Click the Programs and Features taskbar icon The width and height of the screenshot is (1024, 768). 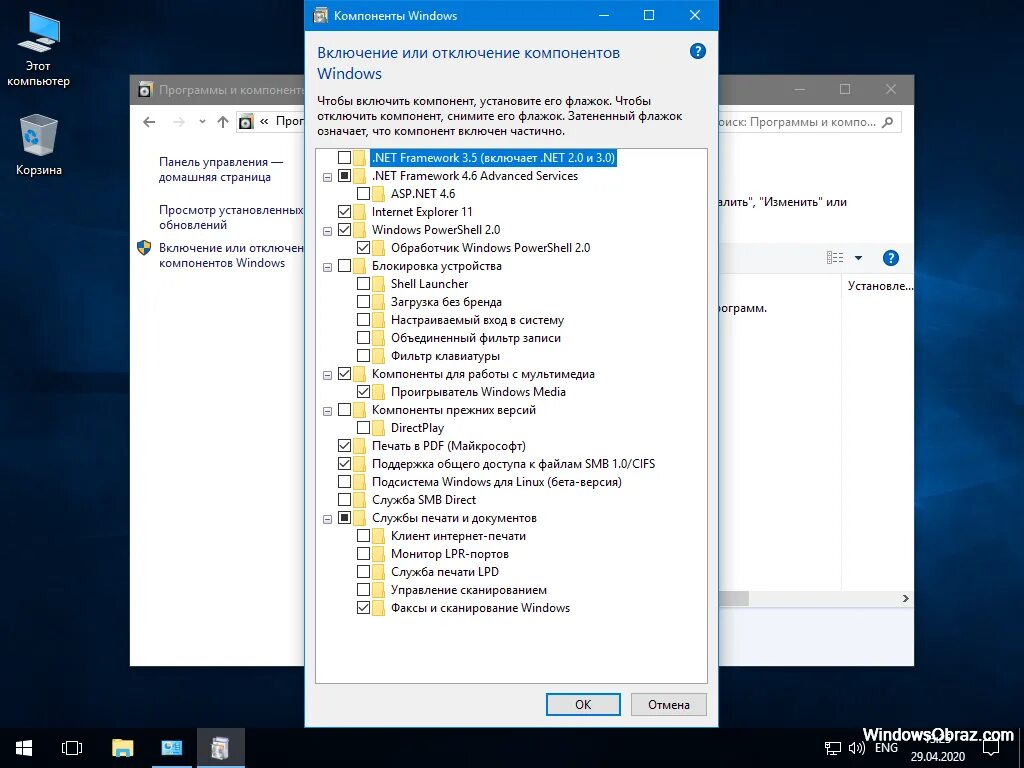tap(220, 748)
